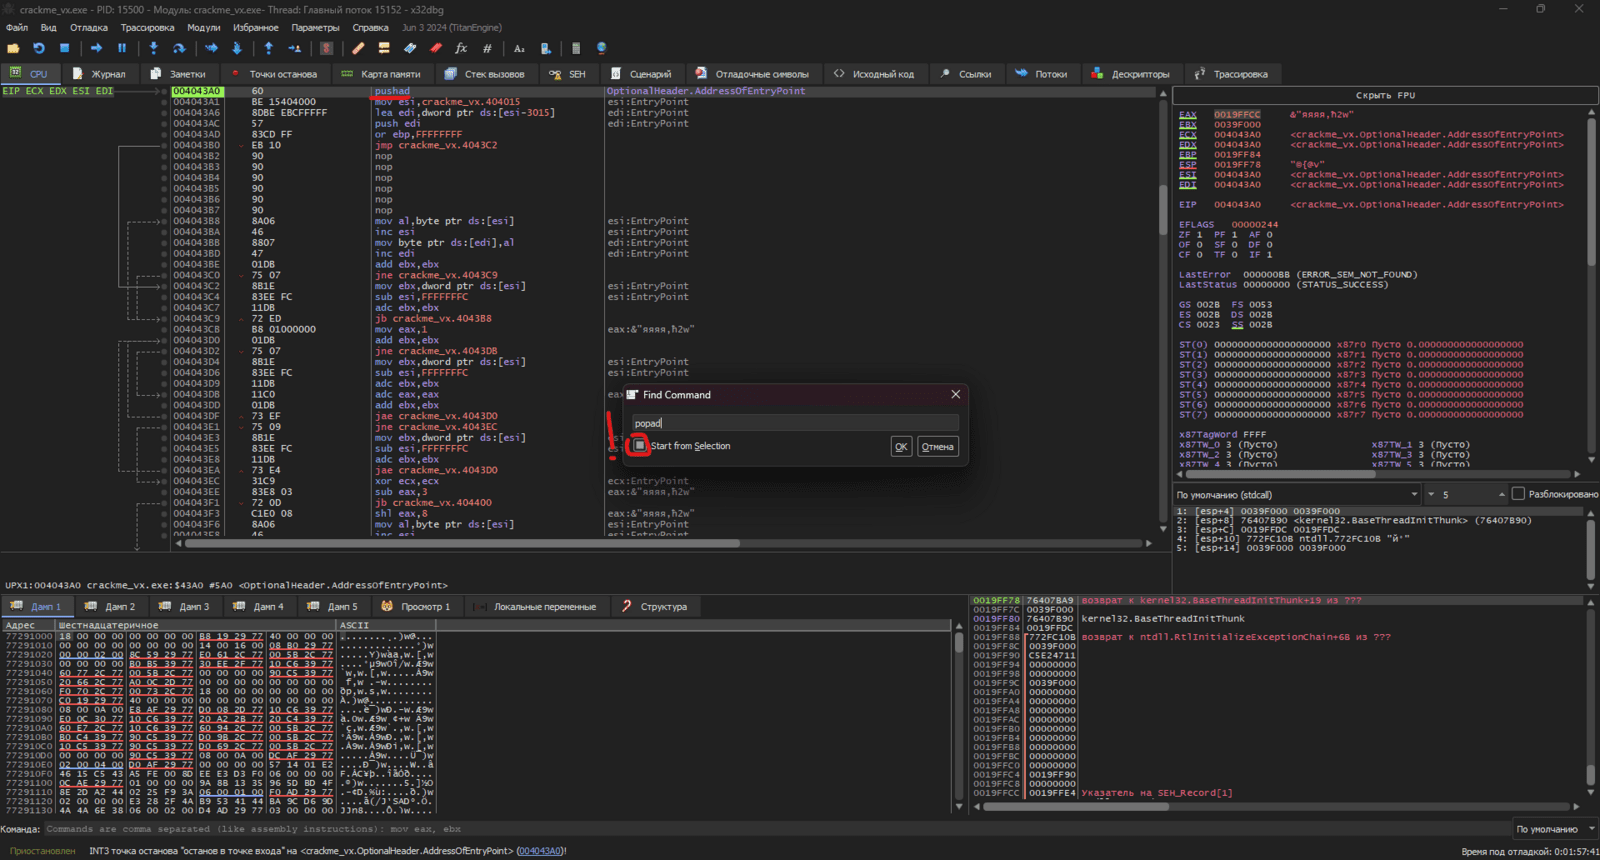Select the Дамп 2 tab
The height and width of the screenshot is (860, 1600).
point(109,607)
